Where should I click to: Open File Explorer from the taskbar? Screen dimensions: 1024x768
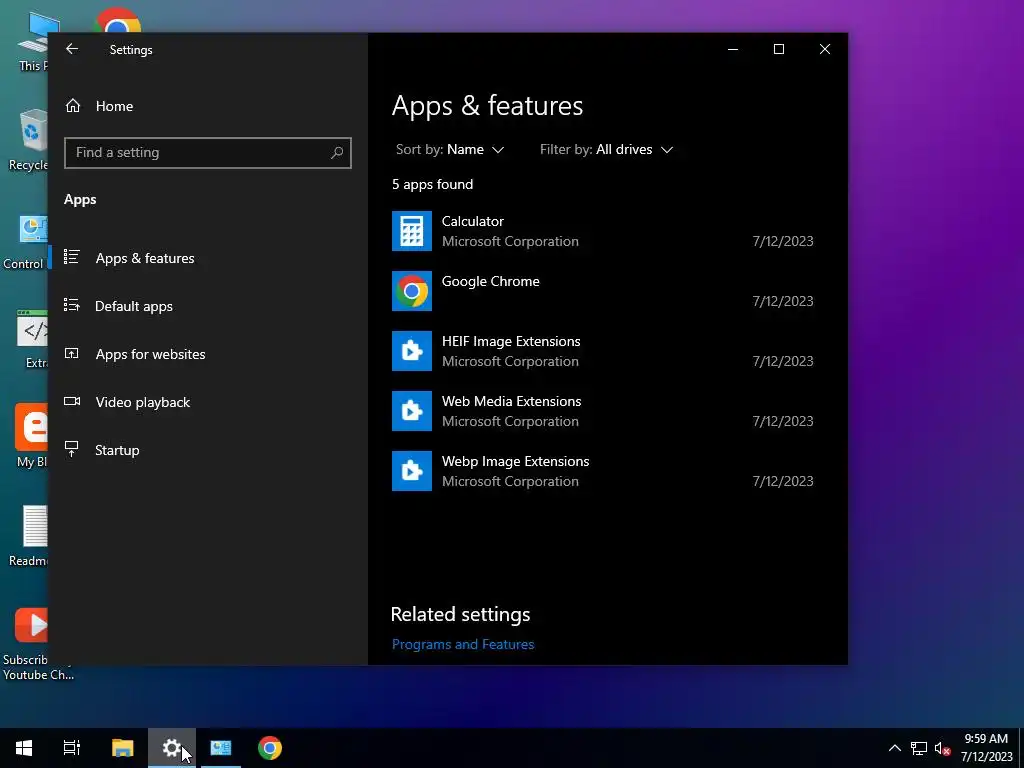[x=122, y=748]
